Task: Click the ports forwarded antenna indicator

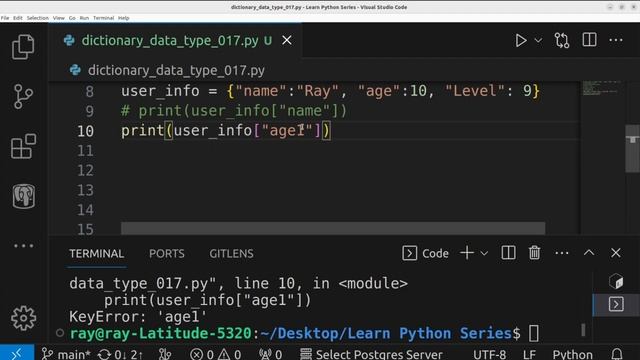Action: coord(271,354)
